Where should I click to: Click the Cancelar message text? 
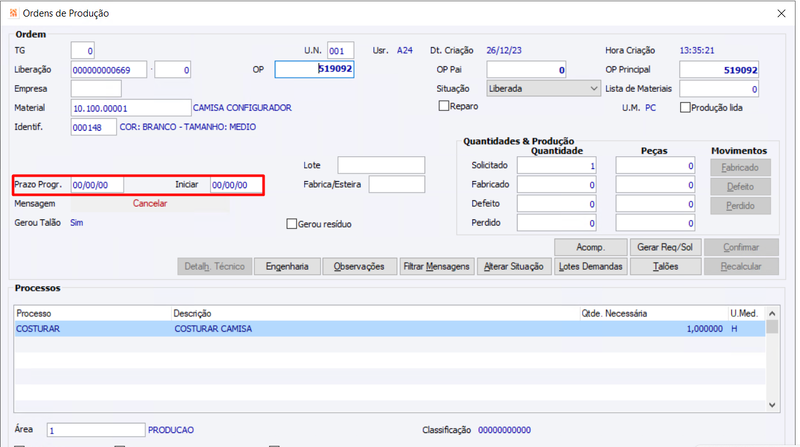(x=150, y=204)
